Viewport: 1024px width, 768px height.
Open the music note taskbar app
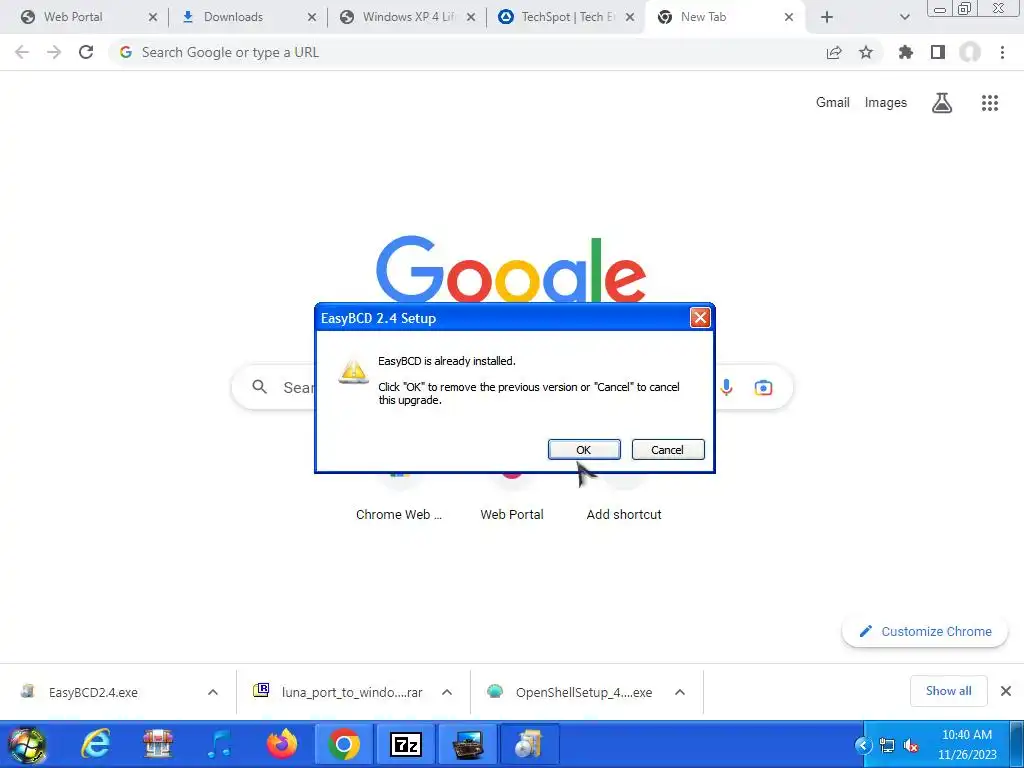point(219,744)
